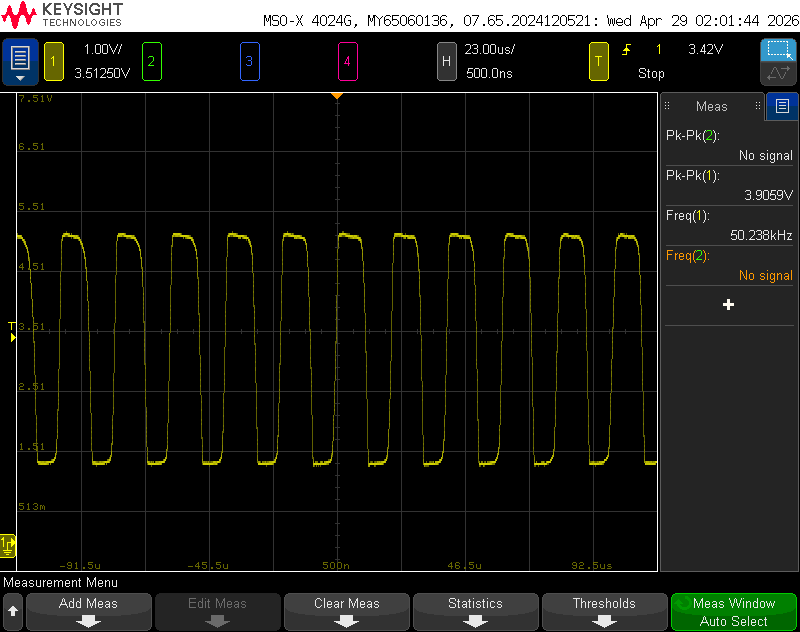The width and height of the screenshot is (800, 632).
Task: Click the zoom box selection icon
Action: coord(778,50)
